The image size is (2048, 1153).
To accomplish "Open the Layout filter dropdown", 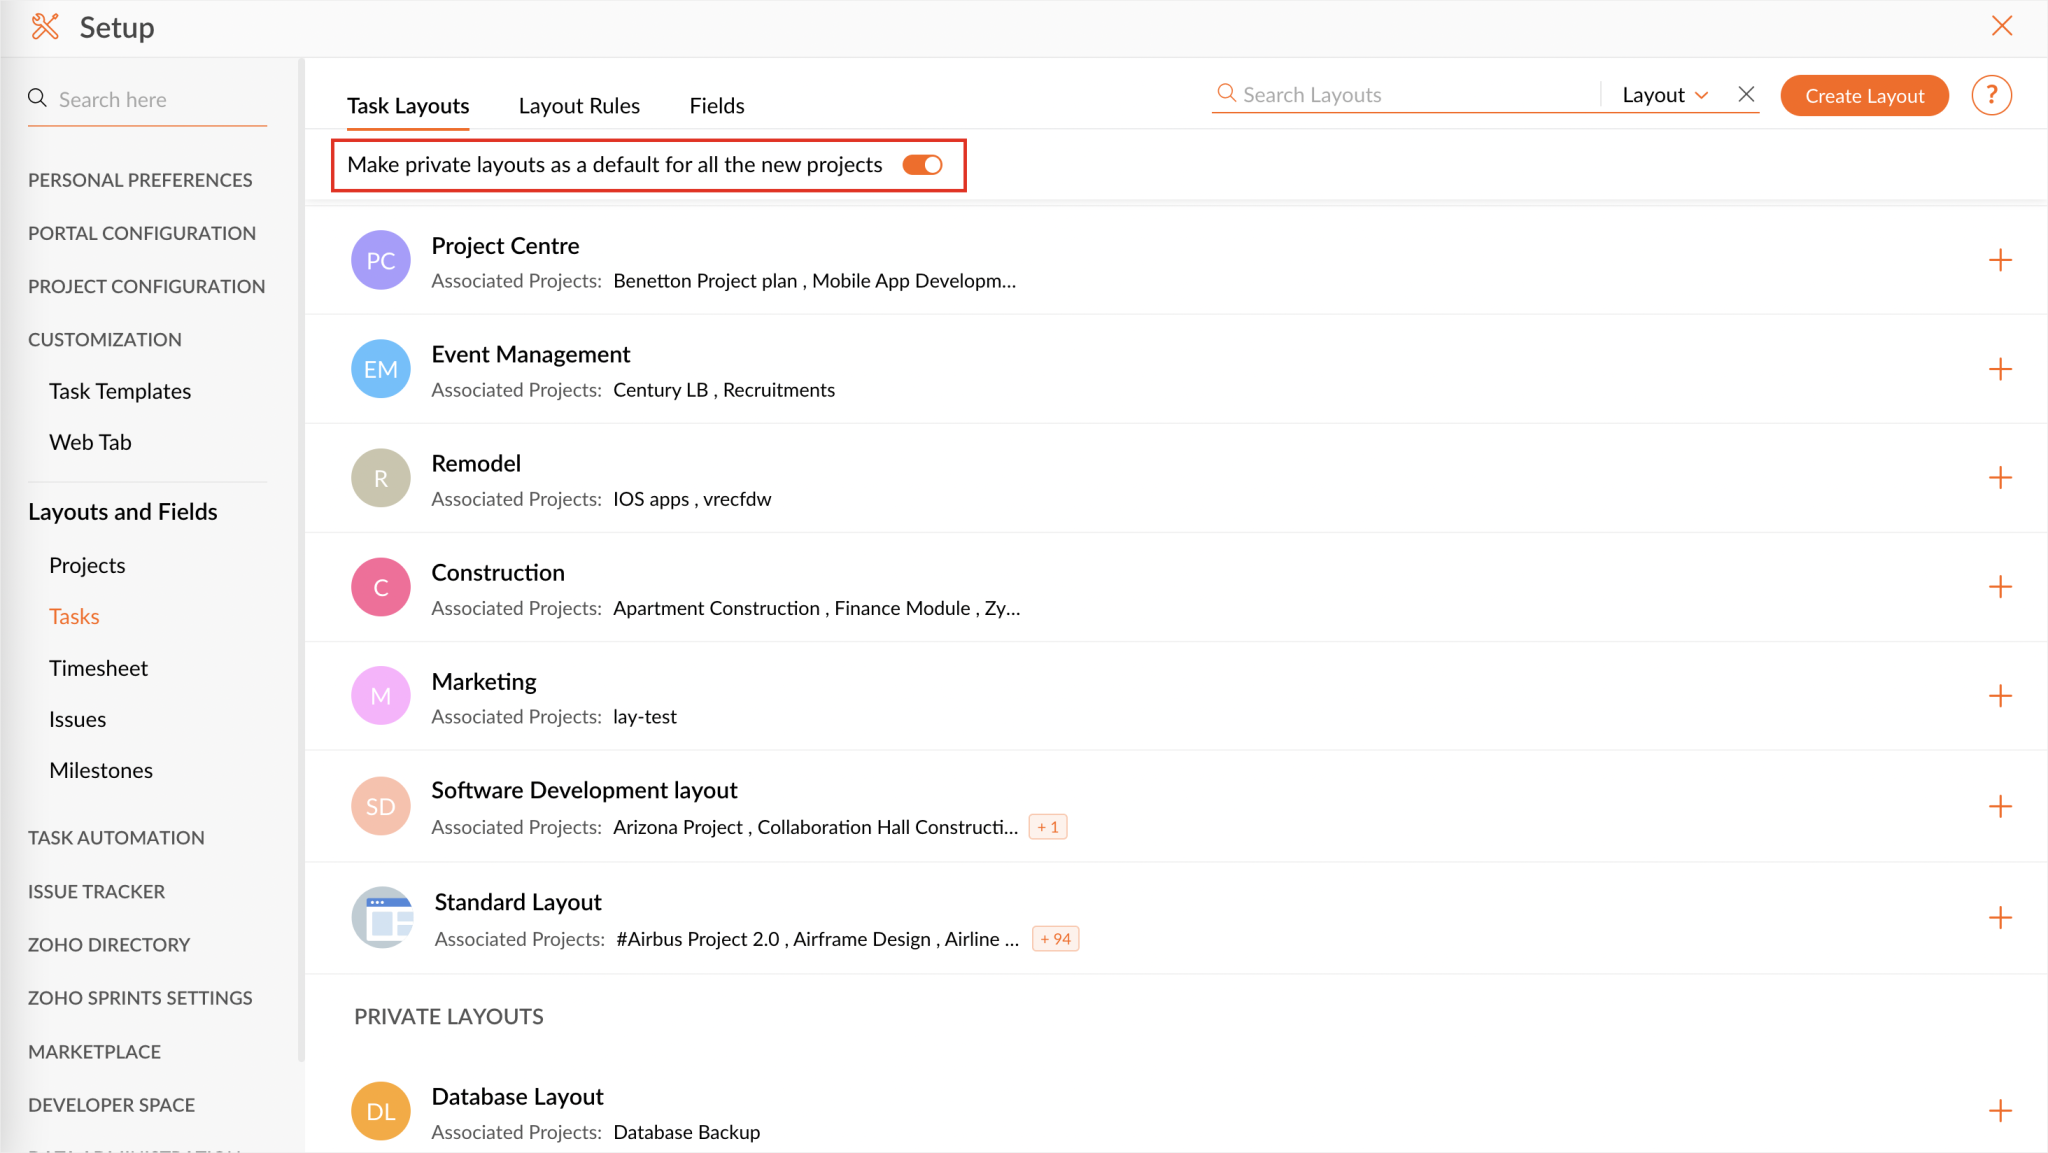I will point(1662,94).
